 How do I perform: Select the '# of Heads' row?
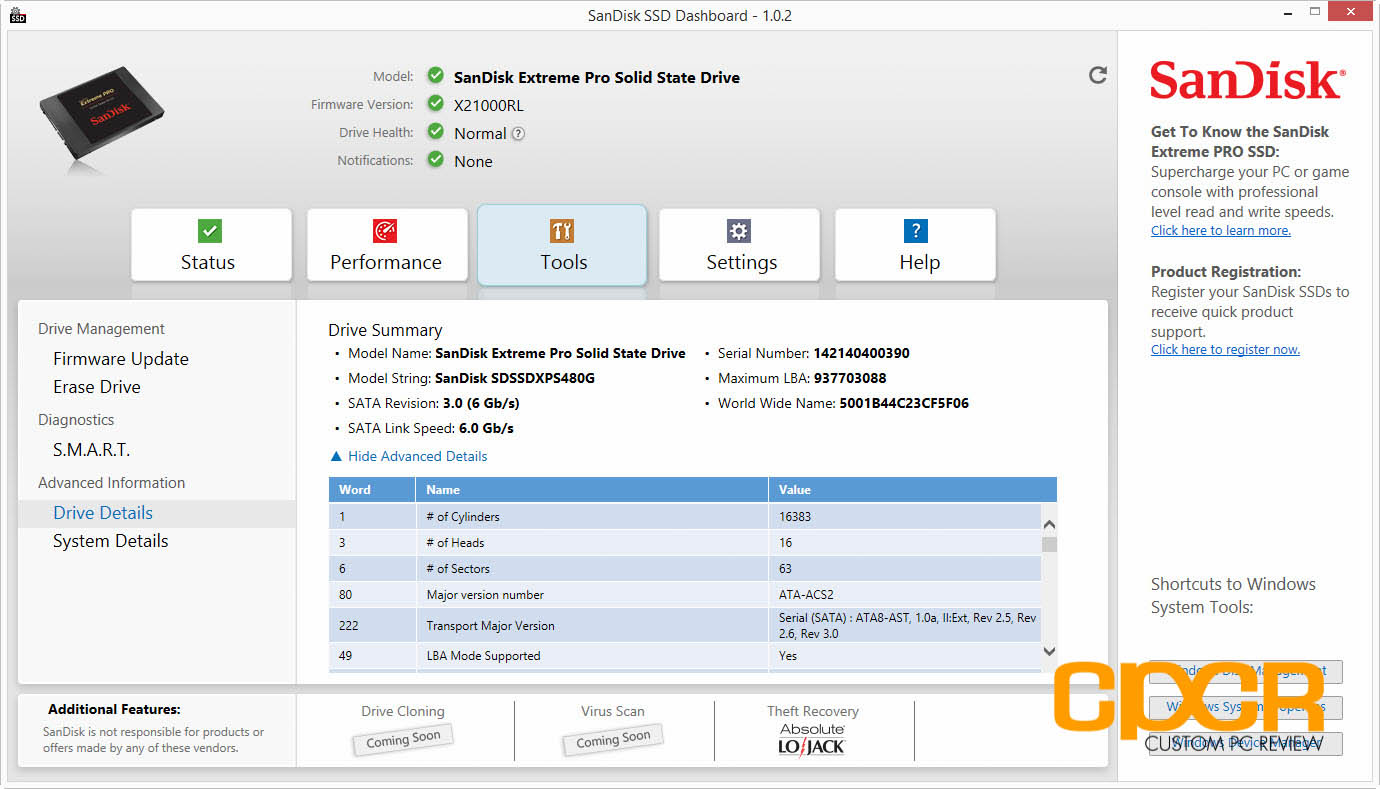pos(685,543)
